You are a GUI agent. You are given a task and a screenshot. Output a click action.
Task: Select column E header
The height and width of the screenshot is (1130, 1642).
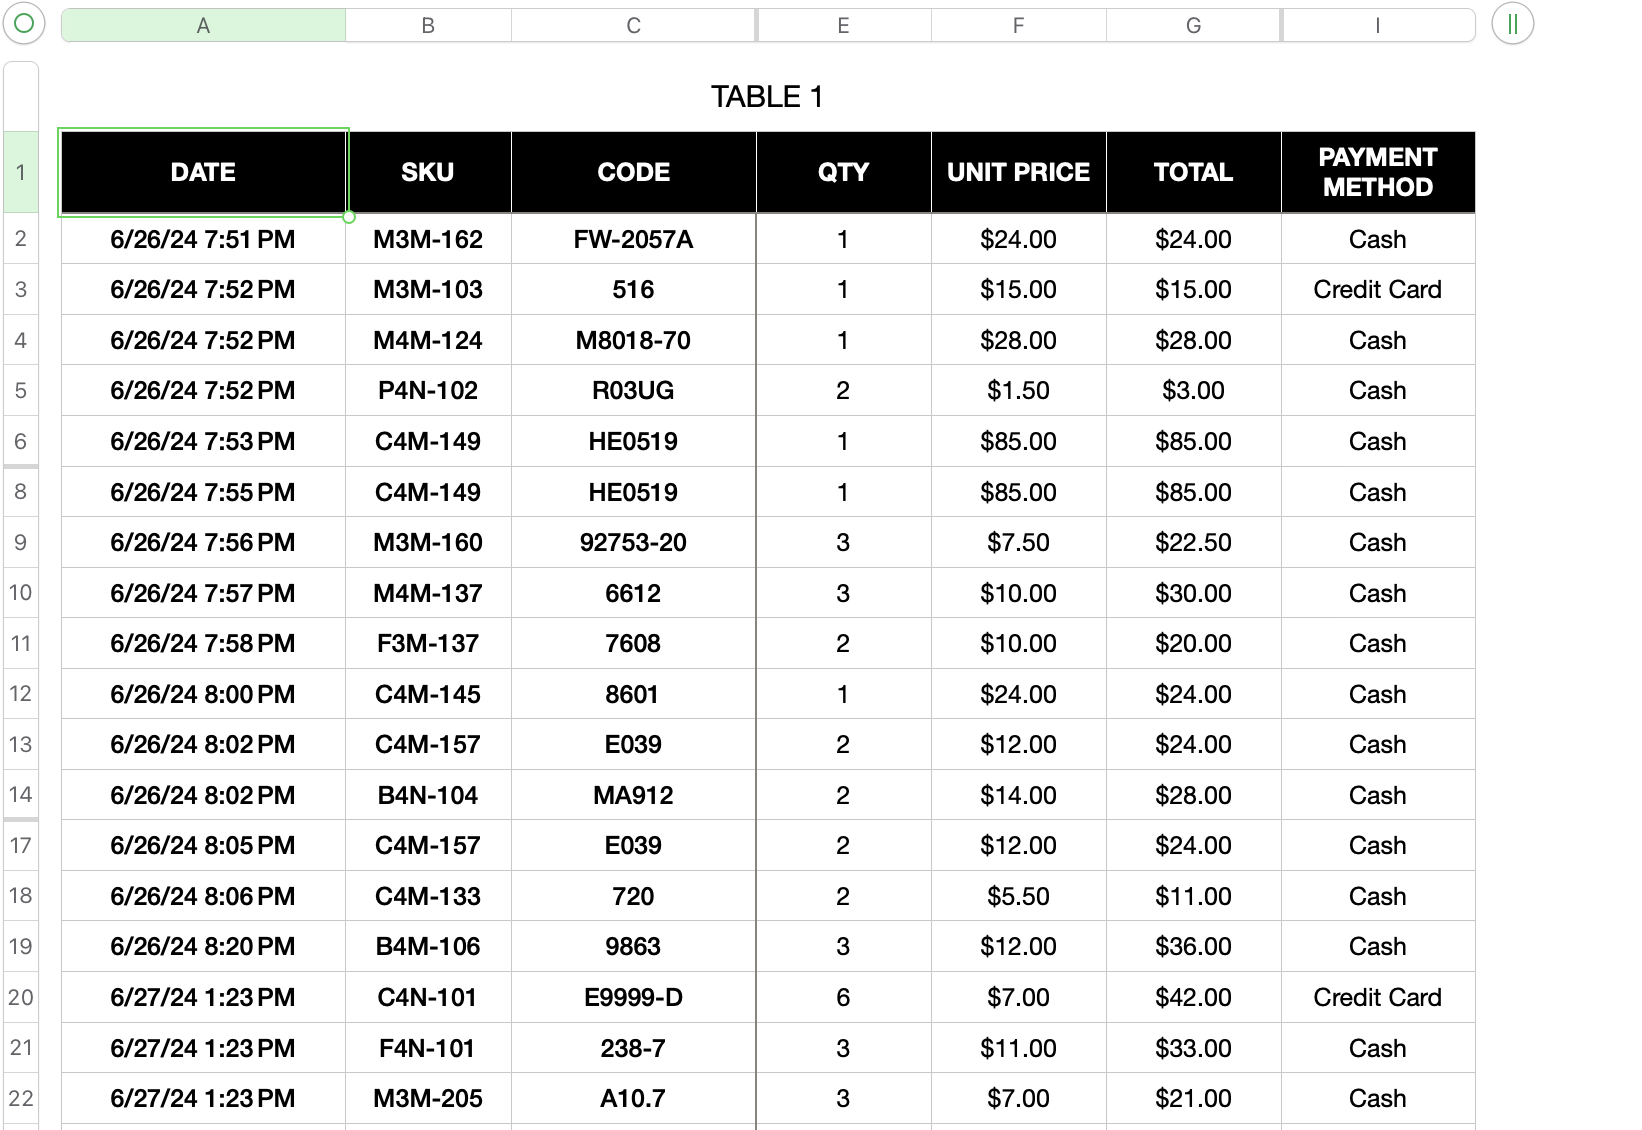pyautogui.click(x=843, y=26)
